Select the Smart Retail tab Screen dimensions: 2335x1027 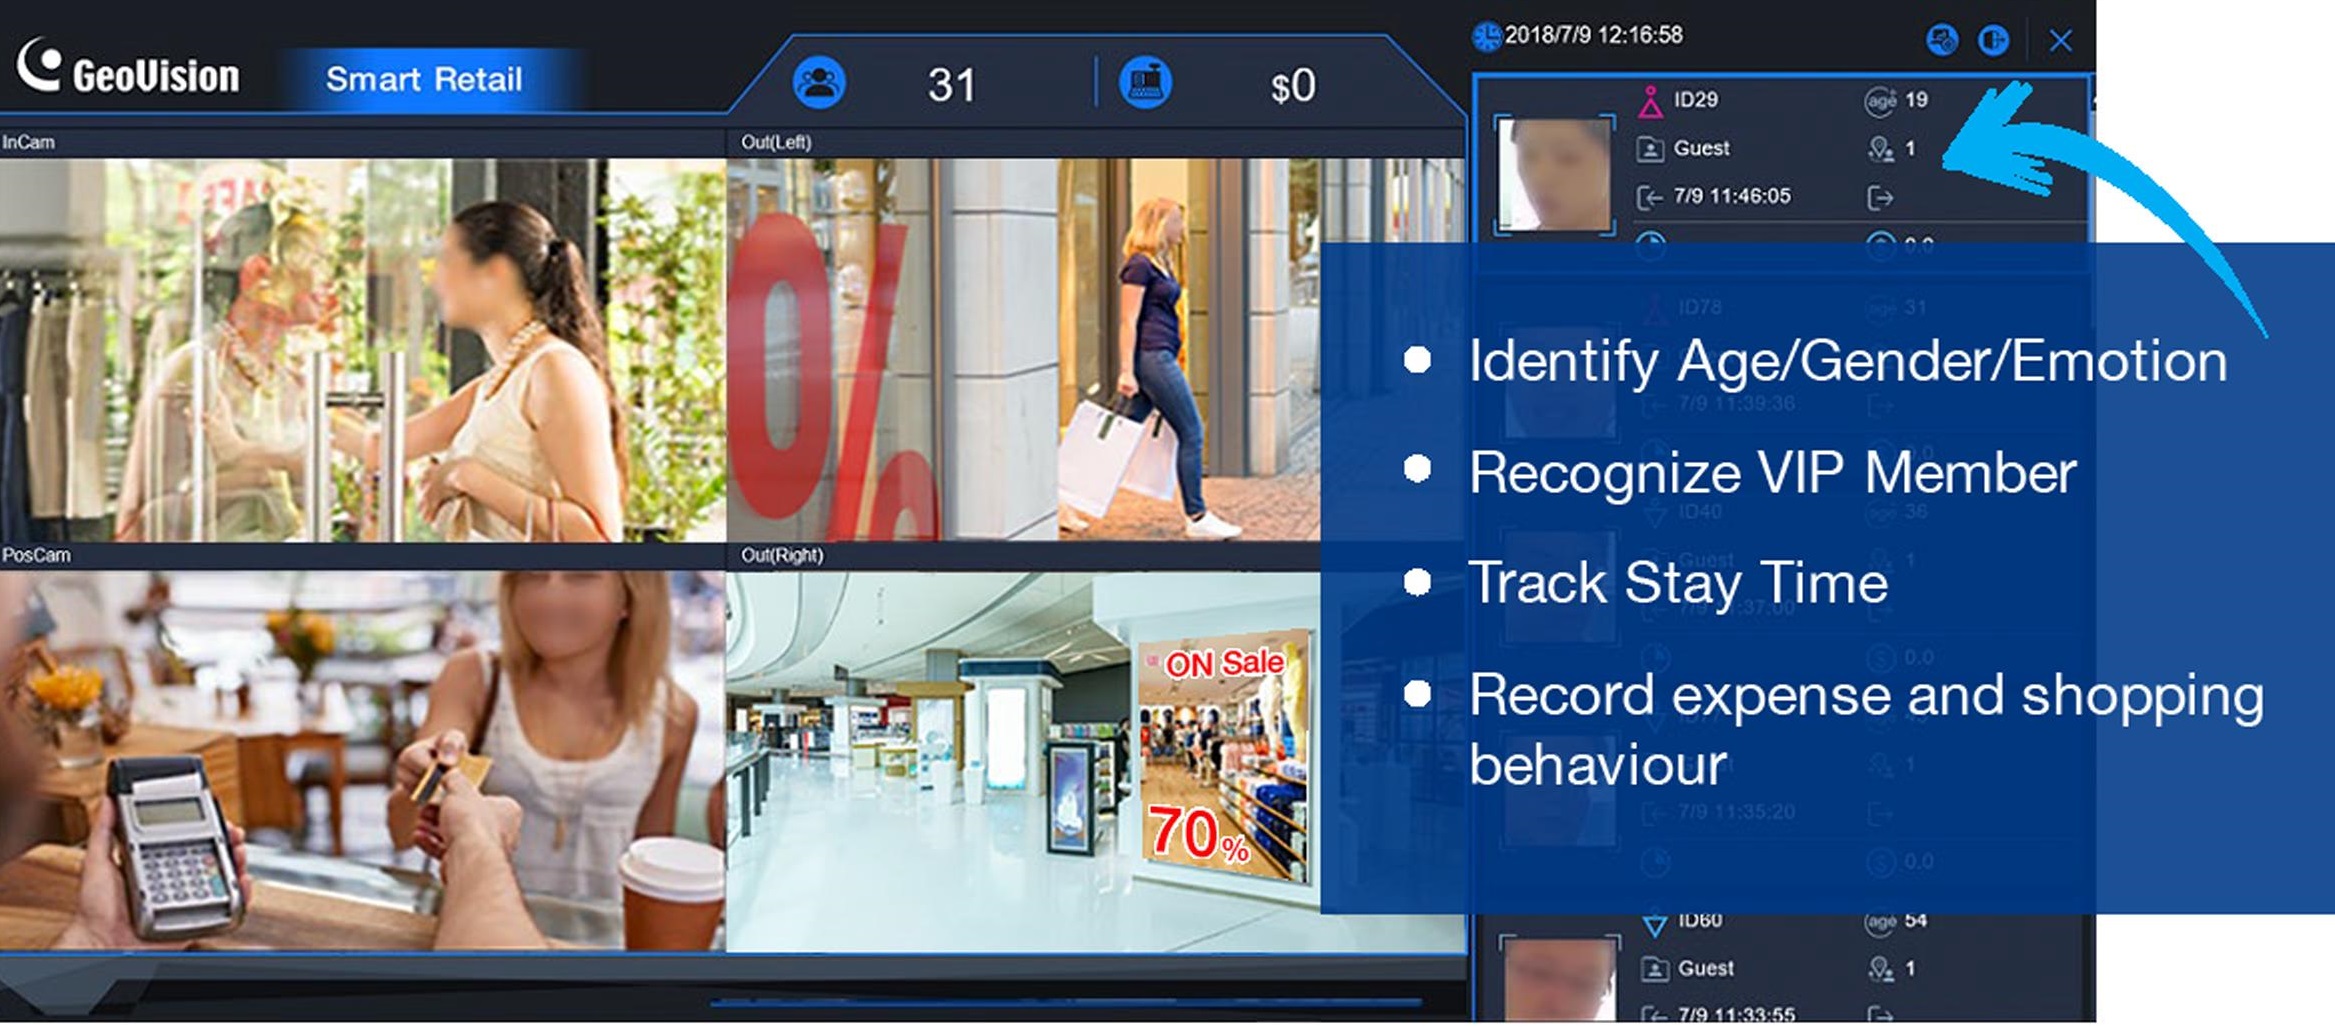[424, 79]
